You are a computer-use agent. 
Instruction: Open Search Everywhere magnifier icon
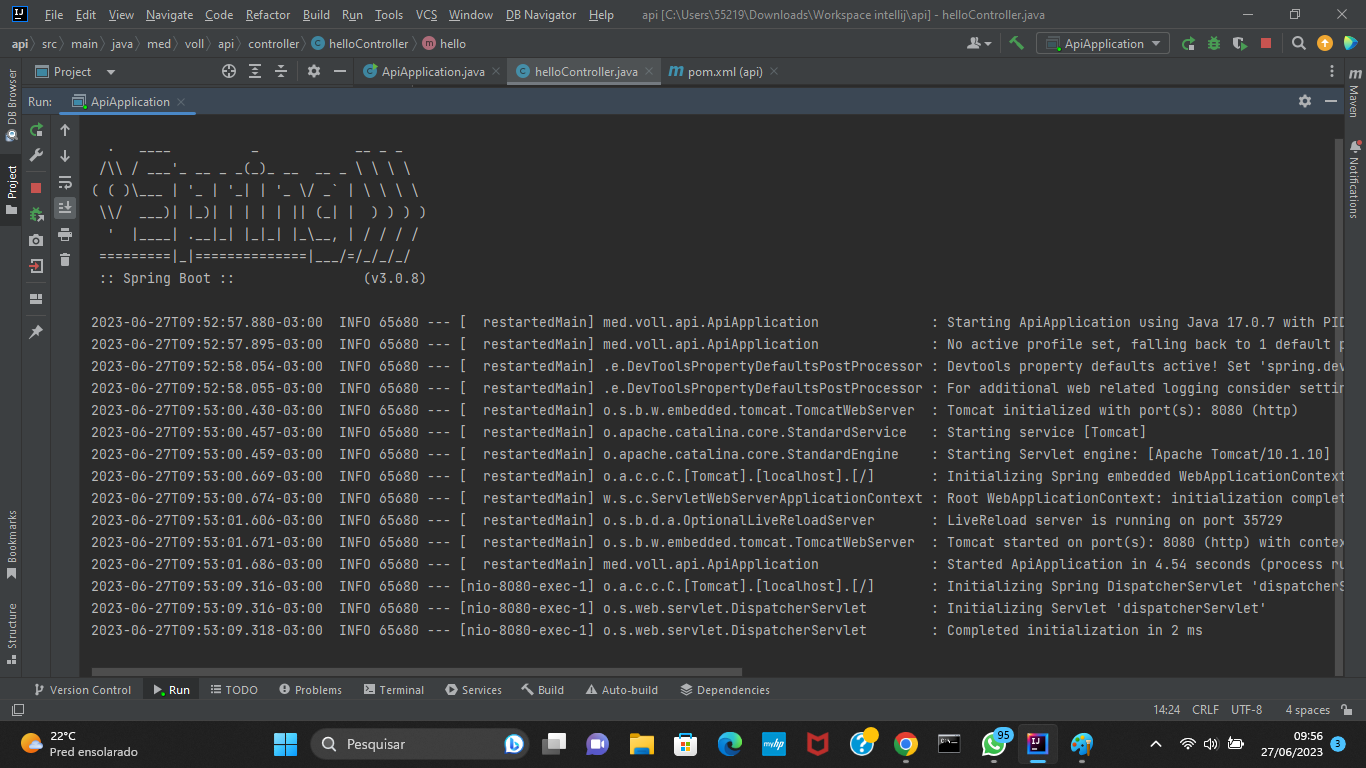tap(1298, 43)
